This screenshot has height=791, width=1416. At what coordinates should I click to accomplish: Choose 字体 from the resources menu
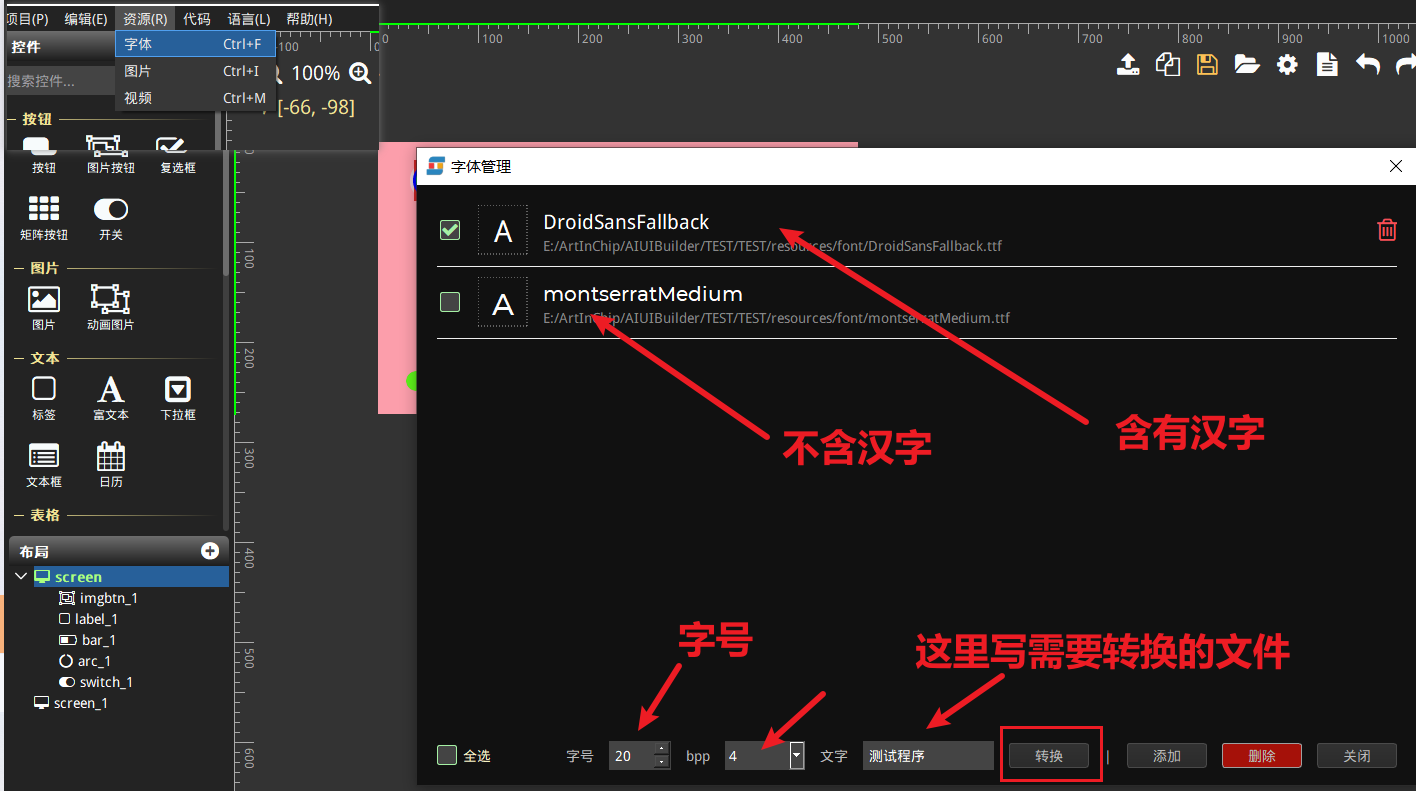click(195, 44)
